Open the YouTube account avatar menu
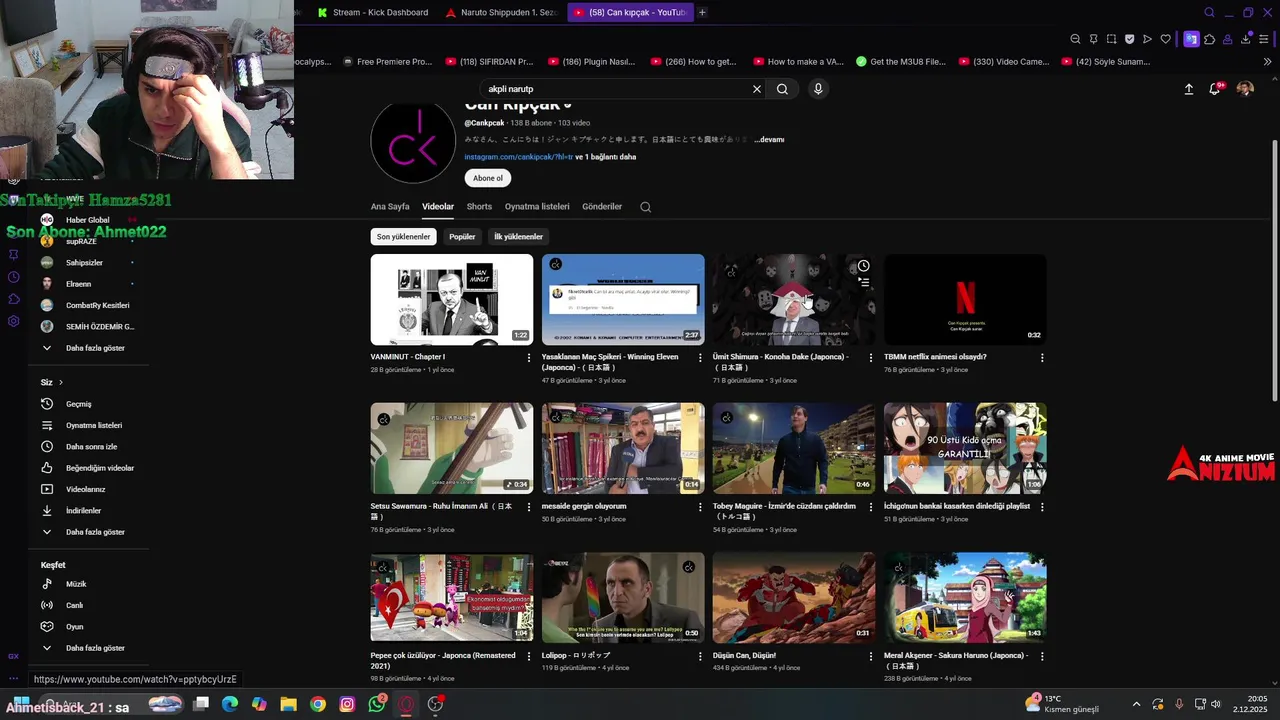This screenshot has width=1280, height=720. pyautogui.click(x=1245, y=89)
